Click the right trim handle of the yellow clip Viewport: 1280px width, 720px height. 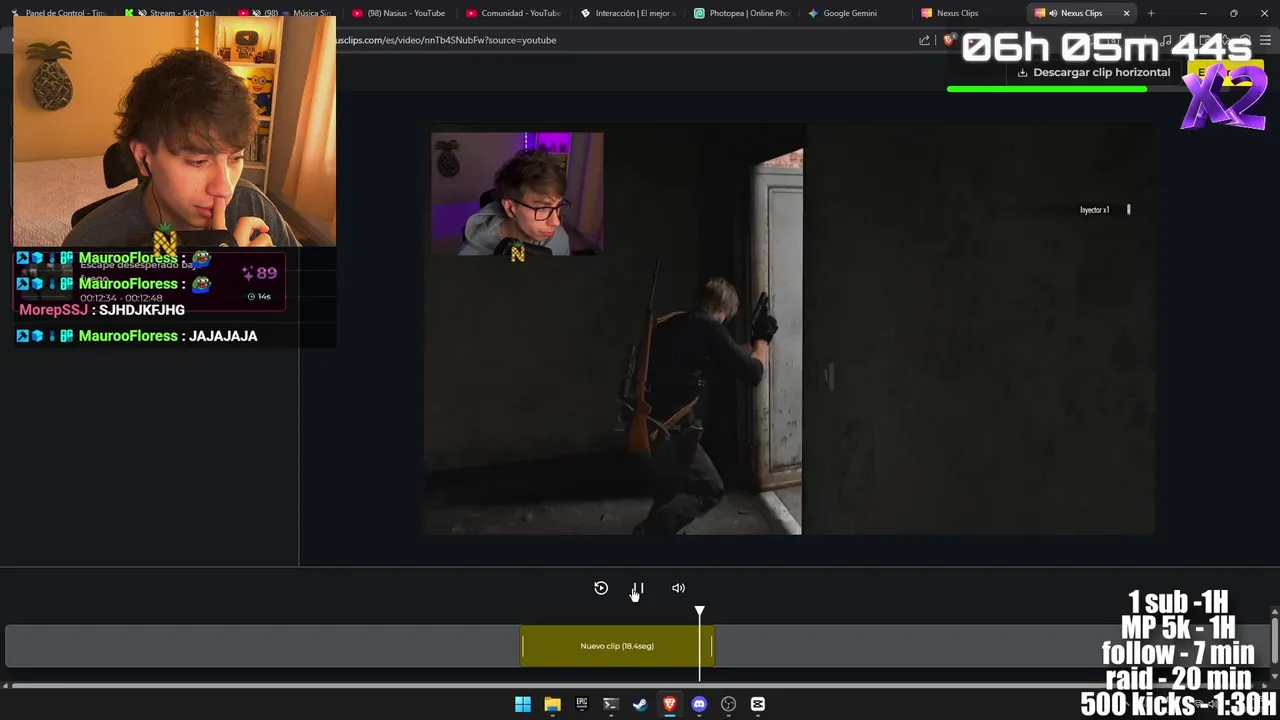point(712,646)
